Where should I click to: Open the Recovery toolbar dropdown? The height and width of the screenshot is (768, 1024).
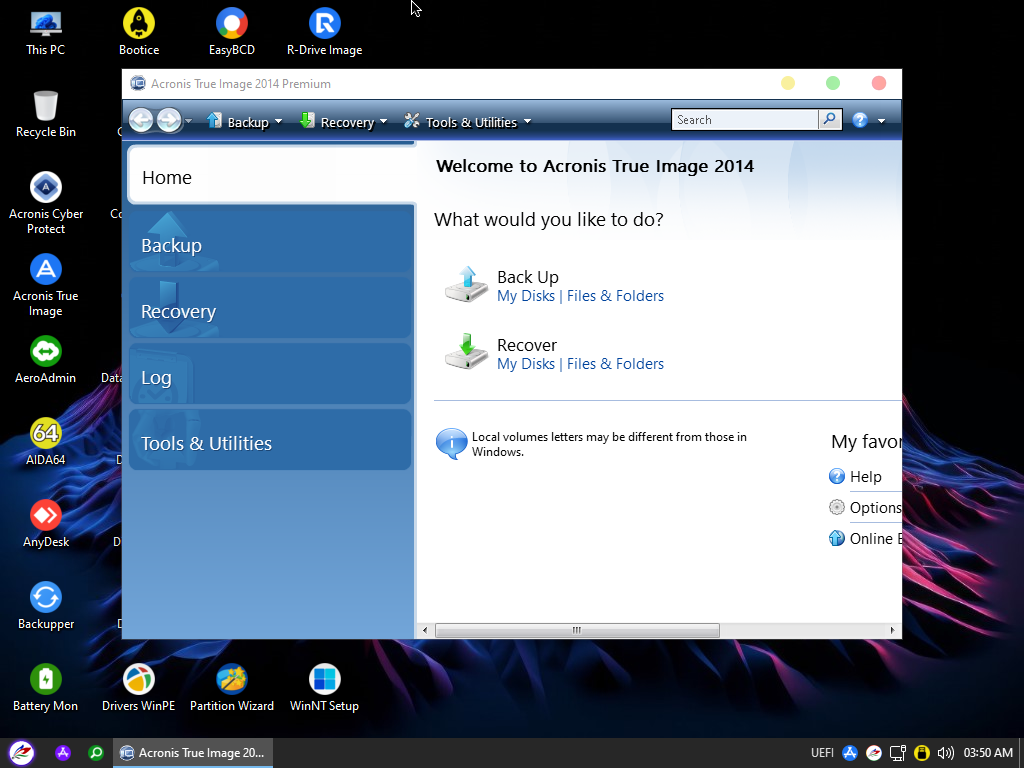344,121
